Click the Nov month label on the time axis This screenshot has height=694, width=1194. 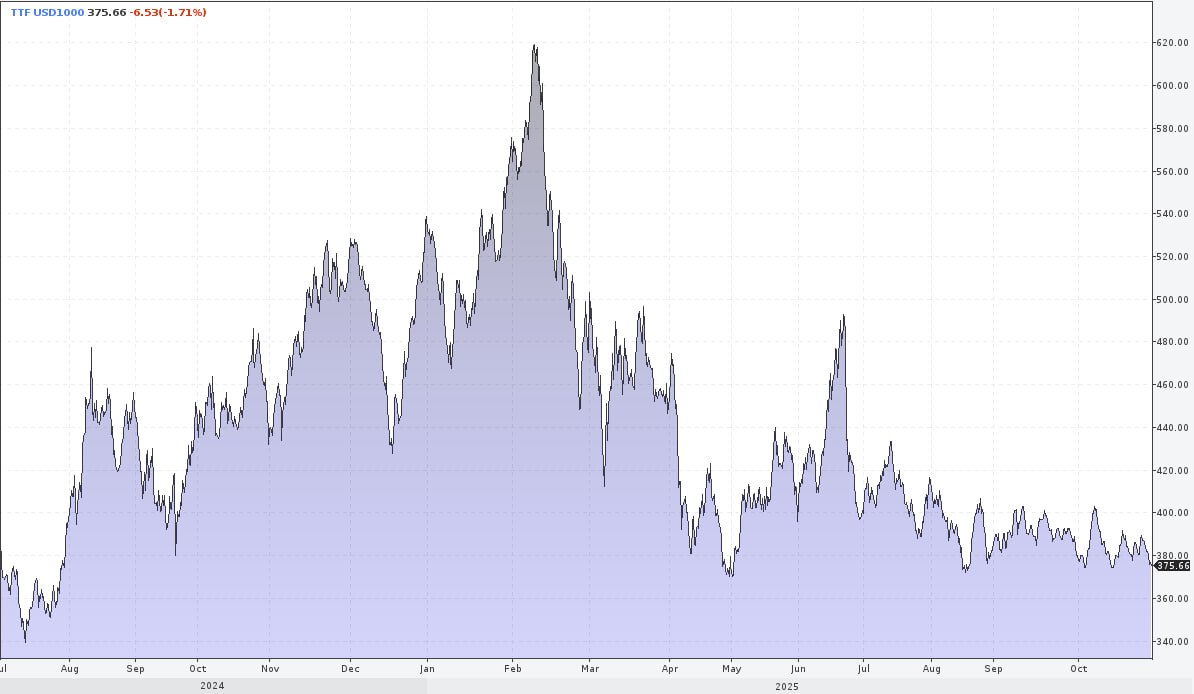pyautogui.click(x=270, y=668)
